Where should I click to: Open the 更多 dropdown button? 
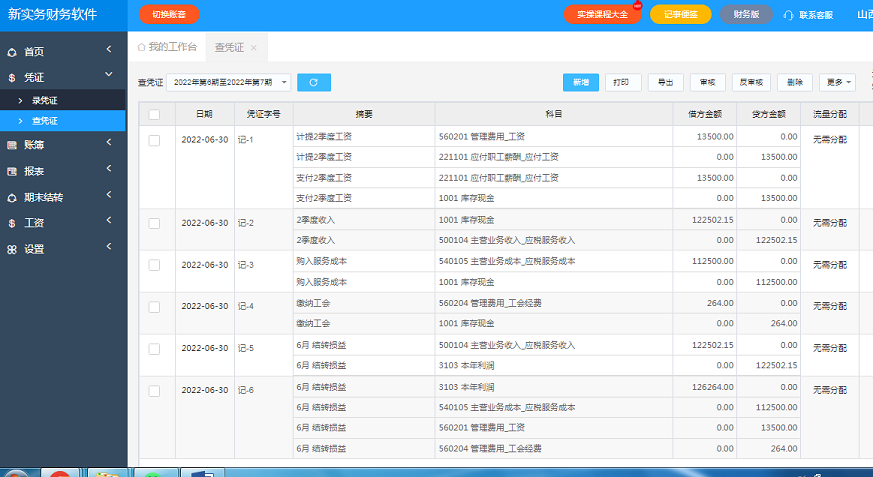(837, 82)
